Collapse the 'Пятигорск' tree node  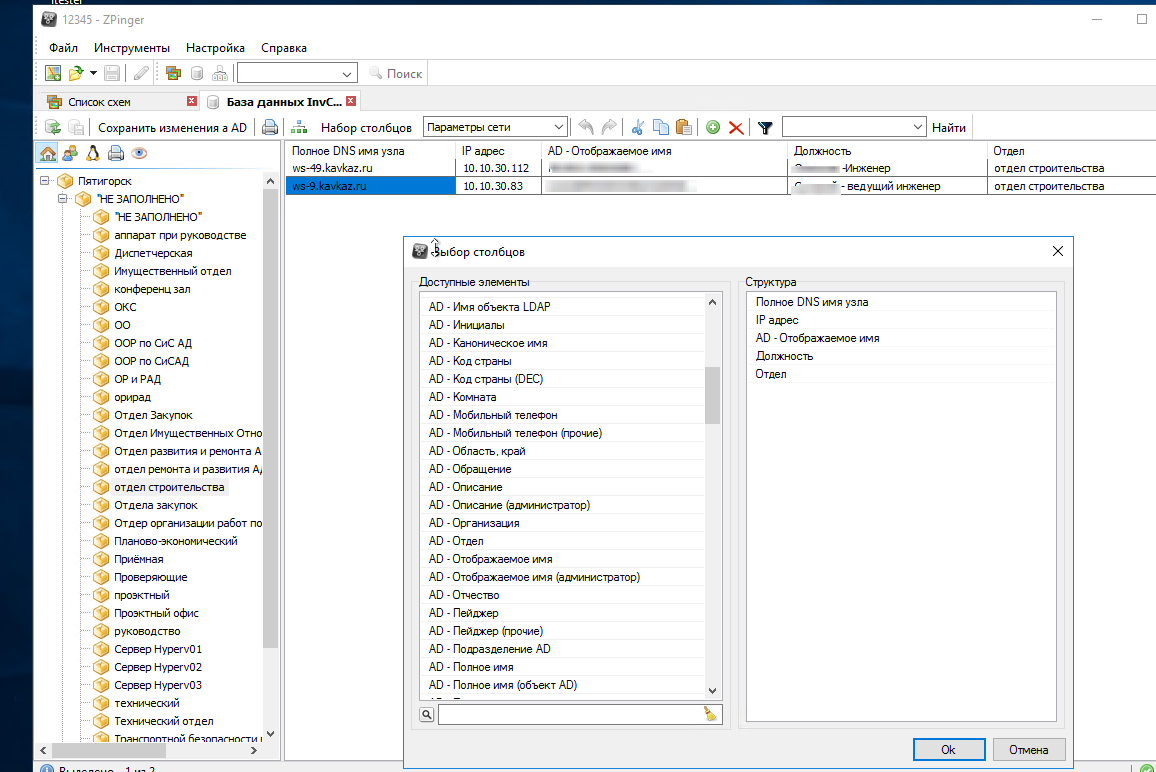pyautogui.click(x=45, y=181)
